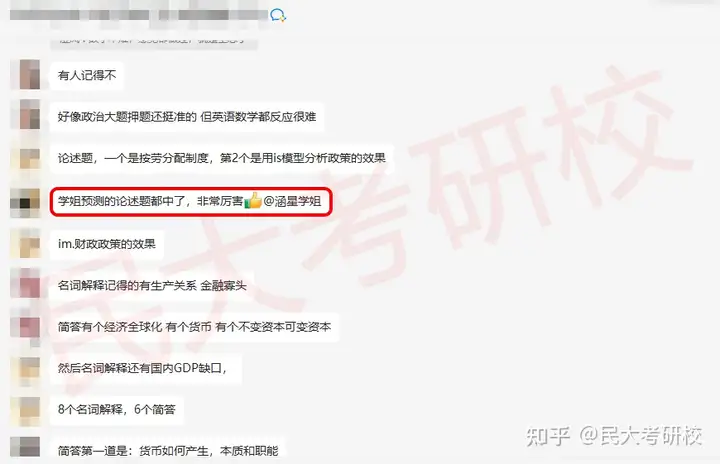Click message about 政治大题押题还挺准的
Image resolution: width=720 pixels, height=464 pixels.
pyautogui.click(x=187, y=117)
